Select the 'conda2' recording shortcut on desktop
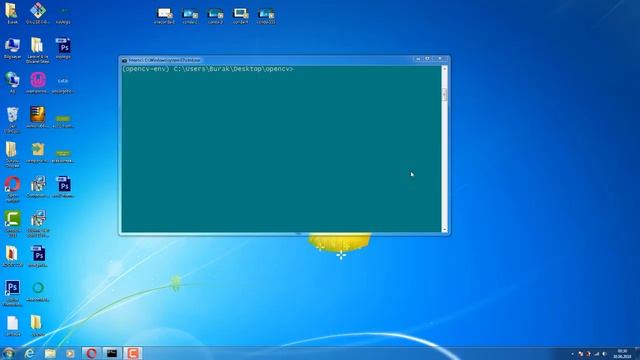This screenshot has width=640, height=360. 190,16
